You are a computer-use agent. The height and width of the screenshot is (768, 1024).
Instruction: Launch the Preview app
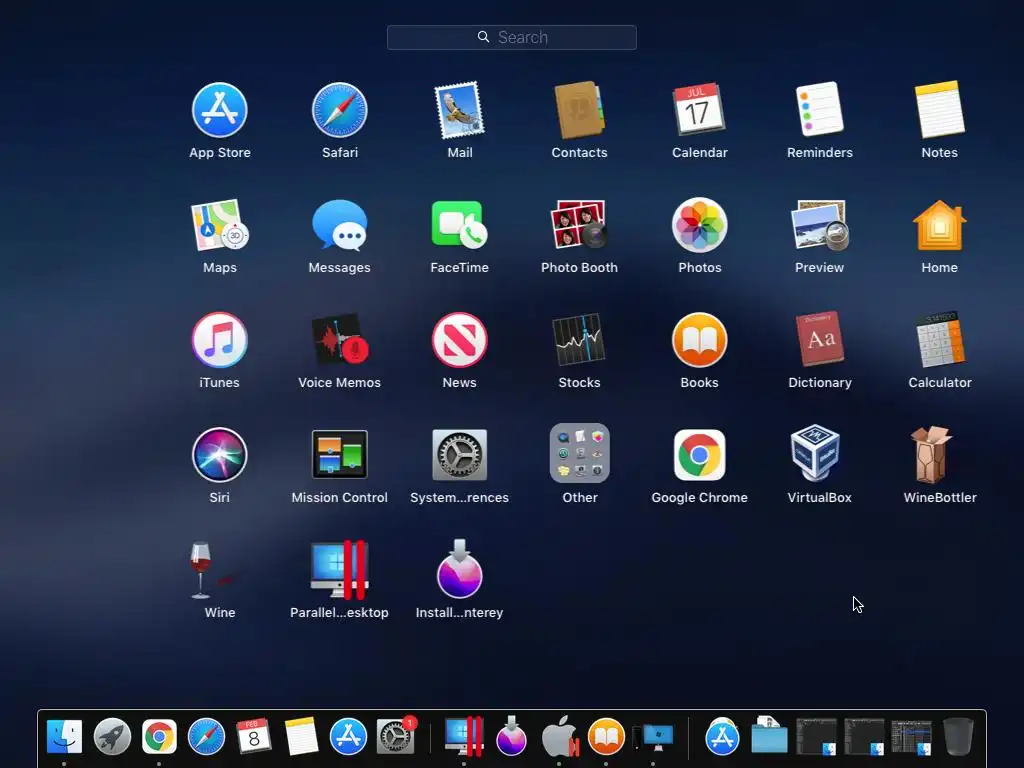[x=820, y=225]
